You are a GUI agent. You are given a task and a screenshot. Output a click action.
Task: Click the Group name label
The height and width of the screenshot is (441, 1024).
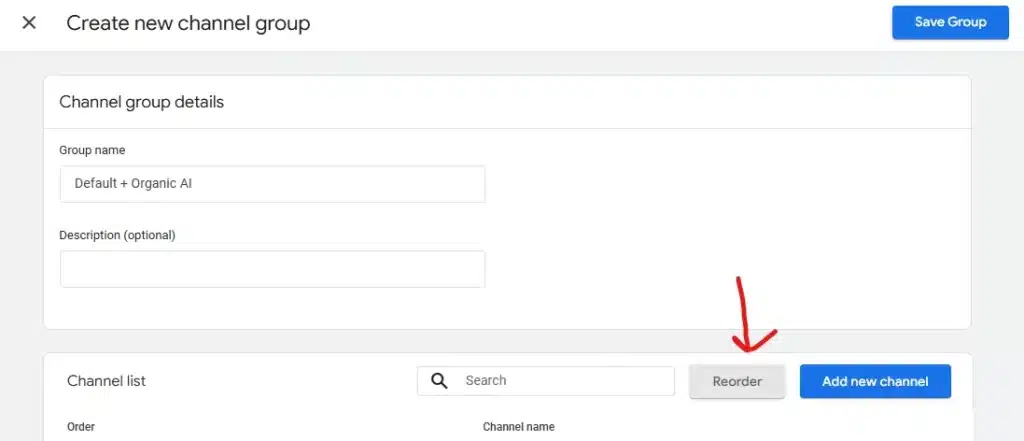point(92,150)
